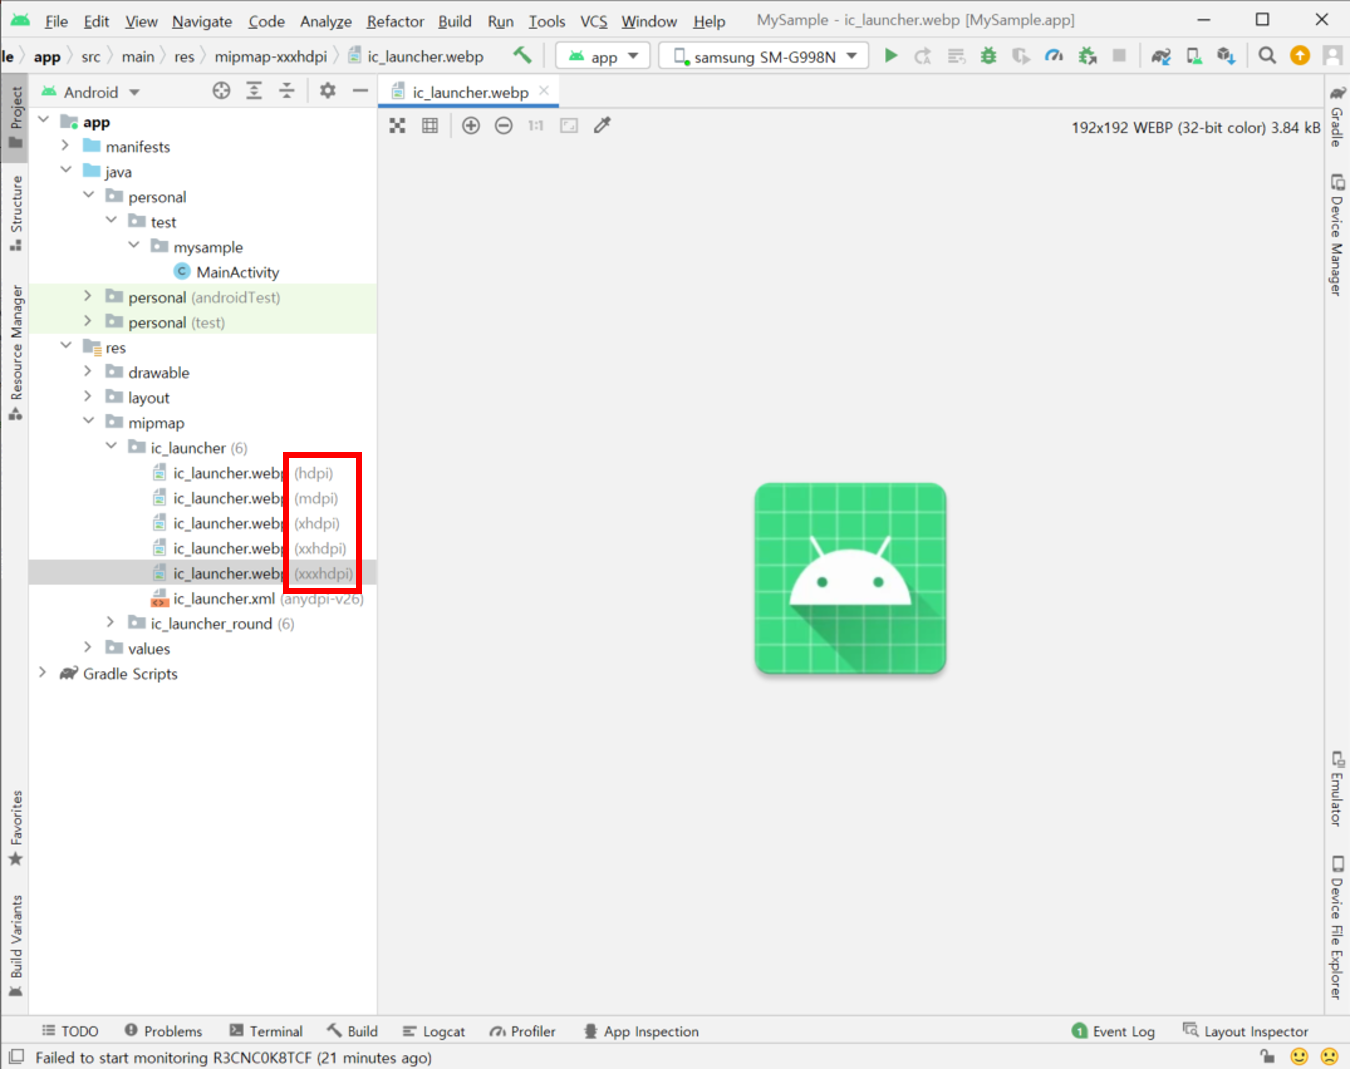Expand the manifests folder
The width and height of the screenshot is (1350, 1069).
tap(65, 146)
